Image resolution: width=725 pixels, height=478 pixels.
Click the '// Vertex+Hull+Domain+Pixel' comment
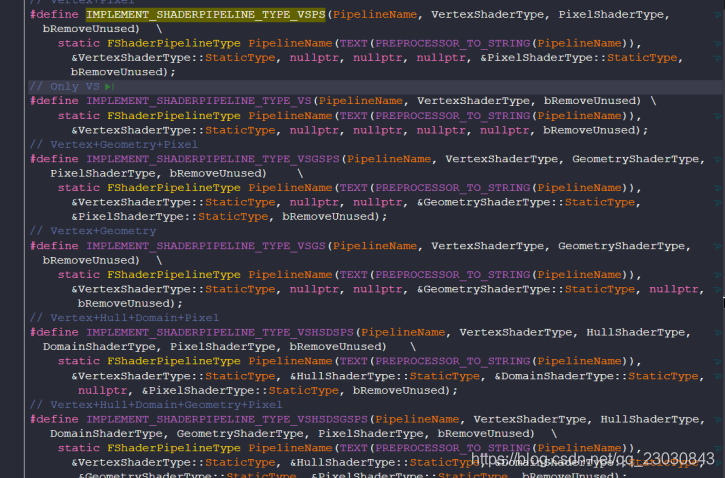click(x=124, y=318)
